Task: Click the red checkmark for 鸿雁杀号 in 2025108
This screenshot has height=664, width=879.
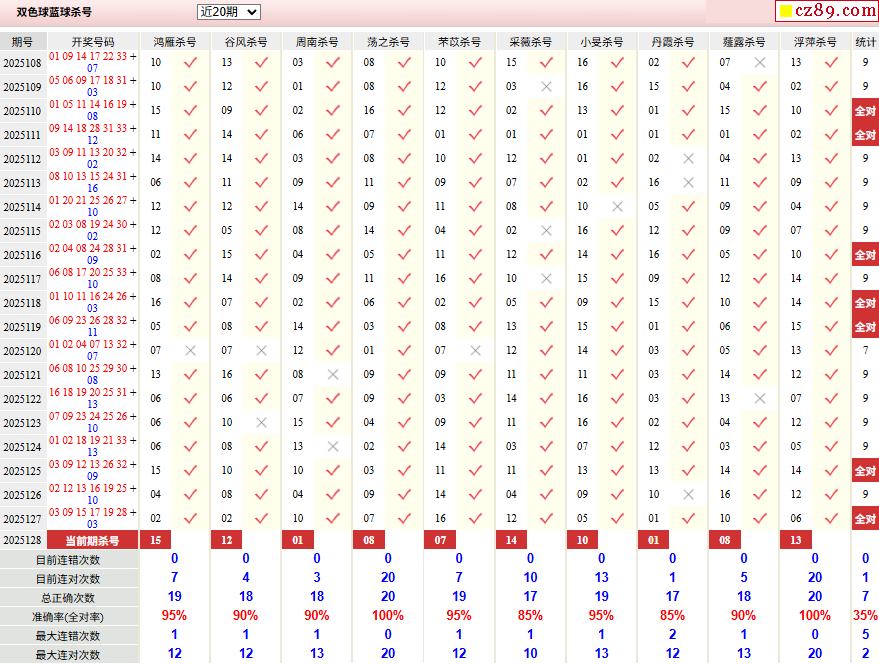Action: pos(191,62)
